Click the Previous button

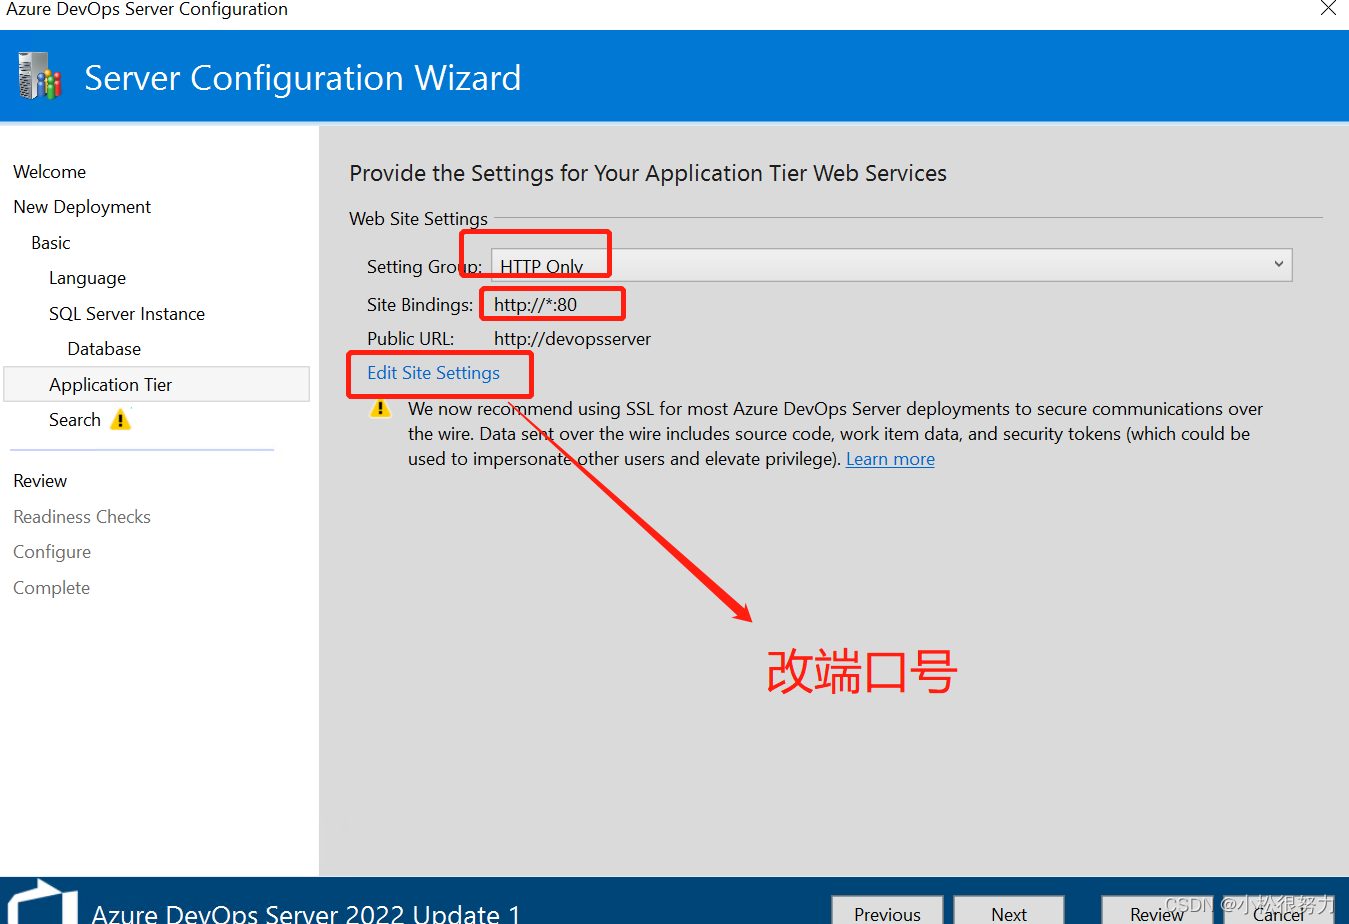point(887,911)
